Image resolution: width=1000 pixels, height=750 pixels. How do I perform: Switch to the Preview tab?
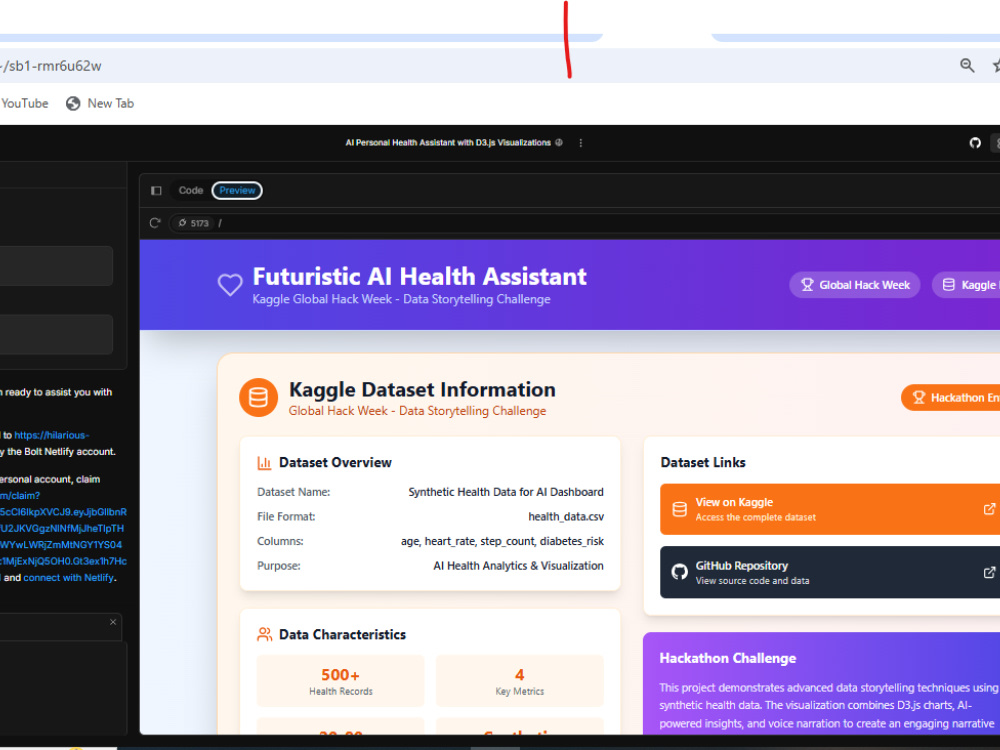point(237,190)
